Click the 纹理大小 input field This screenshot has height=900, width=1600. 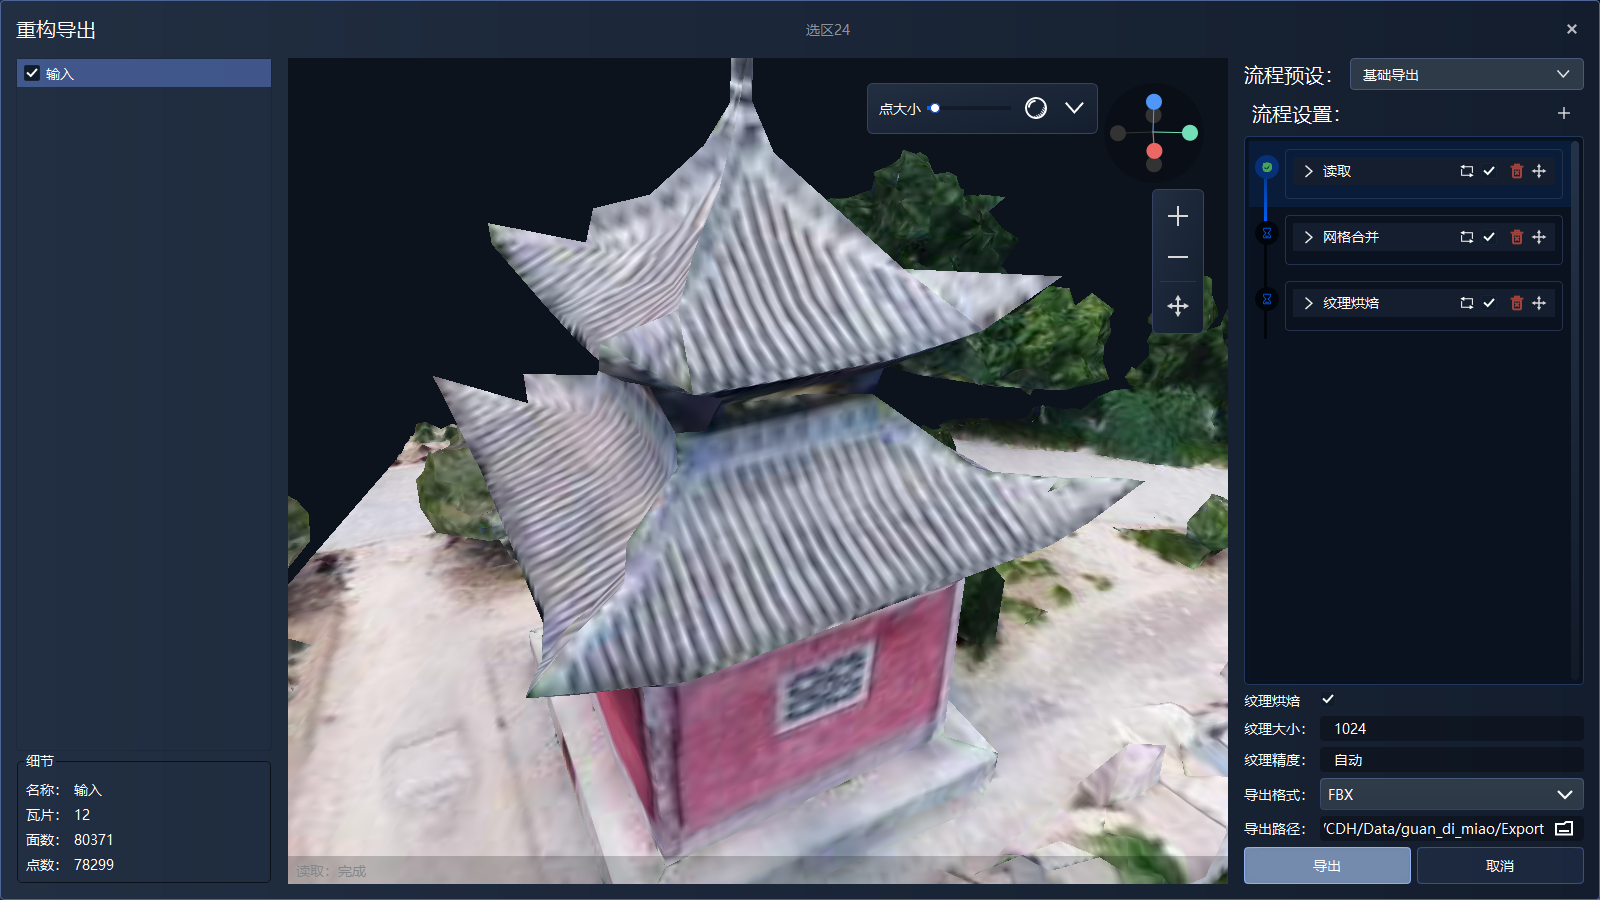pos(1451,729)
